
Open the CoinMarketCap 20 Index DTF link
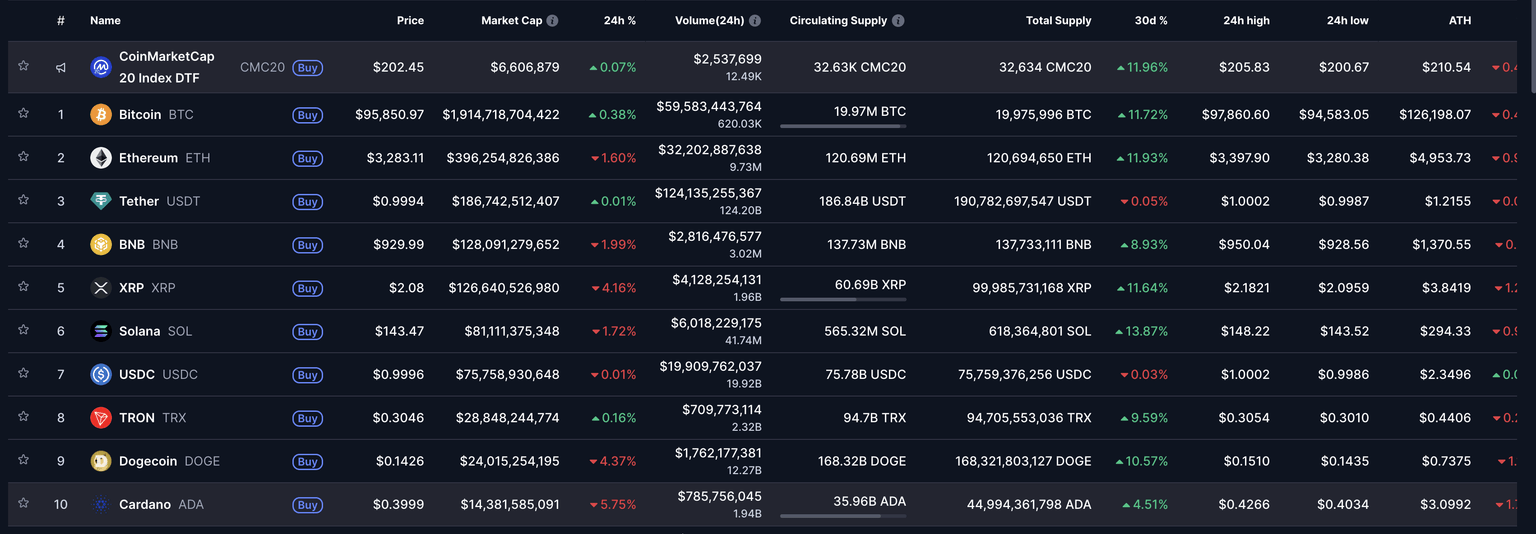pos(166,67)
